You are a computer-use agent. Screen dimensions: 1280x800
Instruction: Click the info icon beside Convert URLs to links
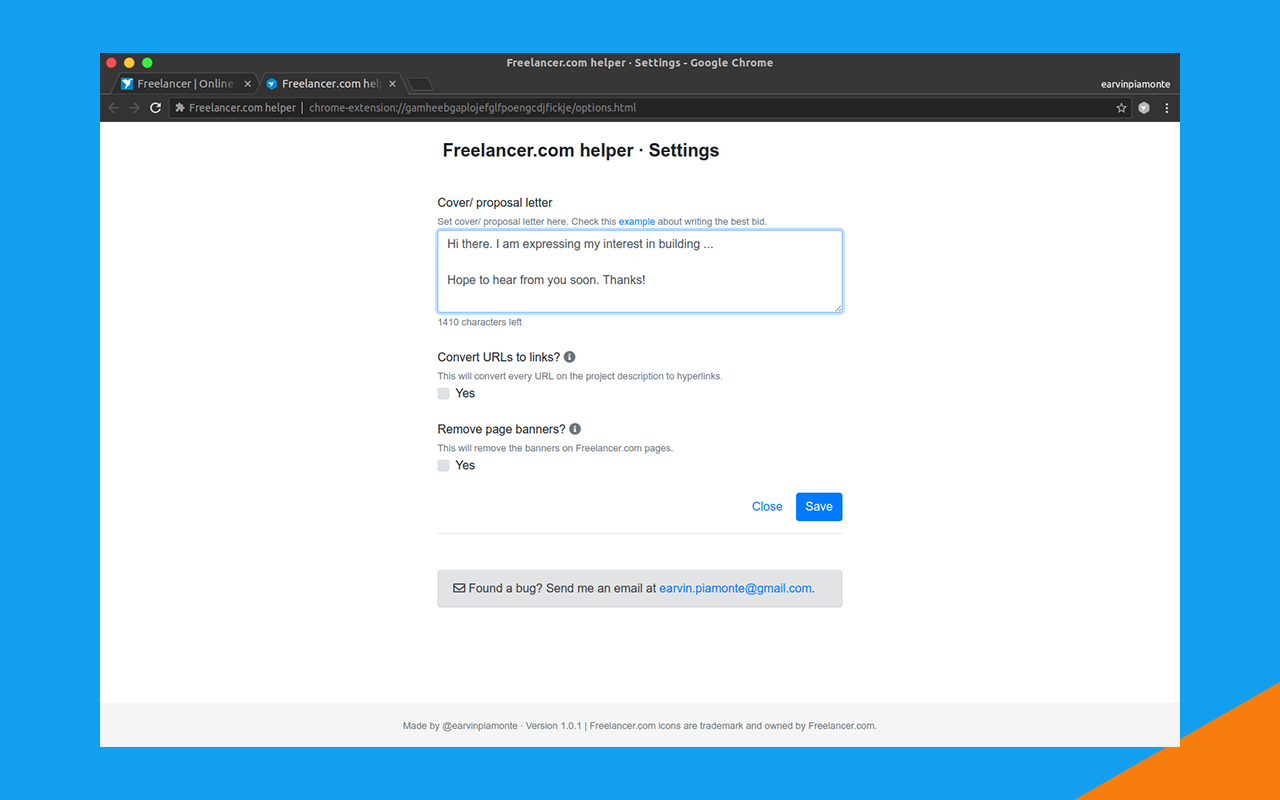(570, 357)
